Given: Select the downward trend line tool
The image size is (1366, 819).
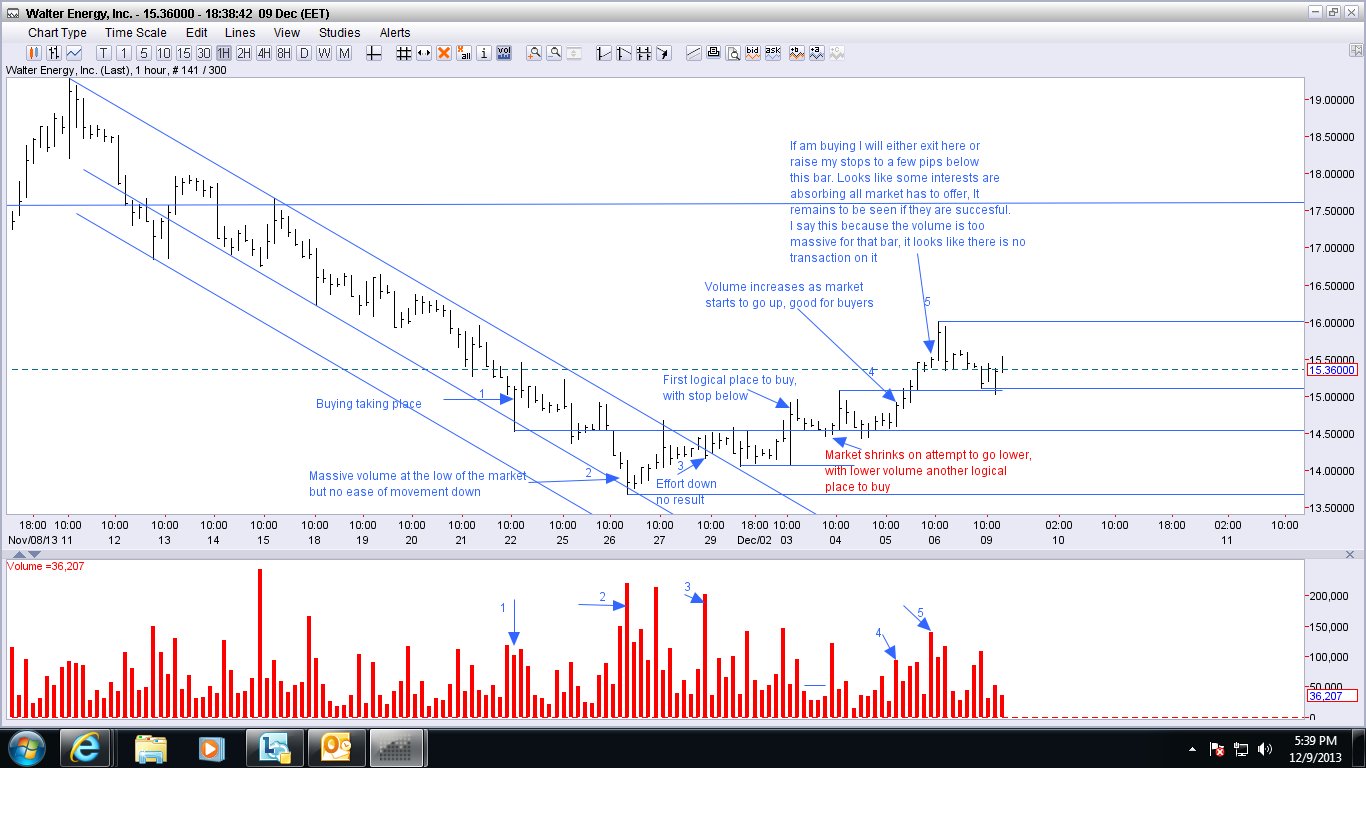Looking at the screenshot, I should click(624, 53).
